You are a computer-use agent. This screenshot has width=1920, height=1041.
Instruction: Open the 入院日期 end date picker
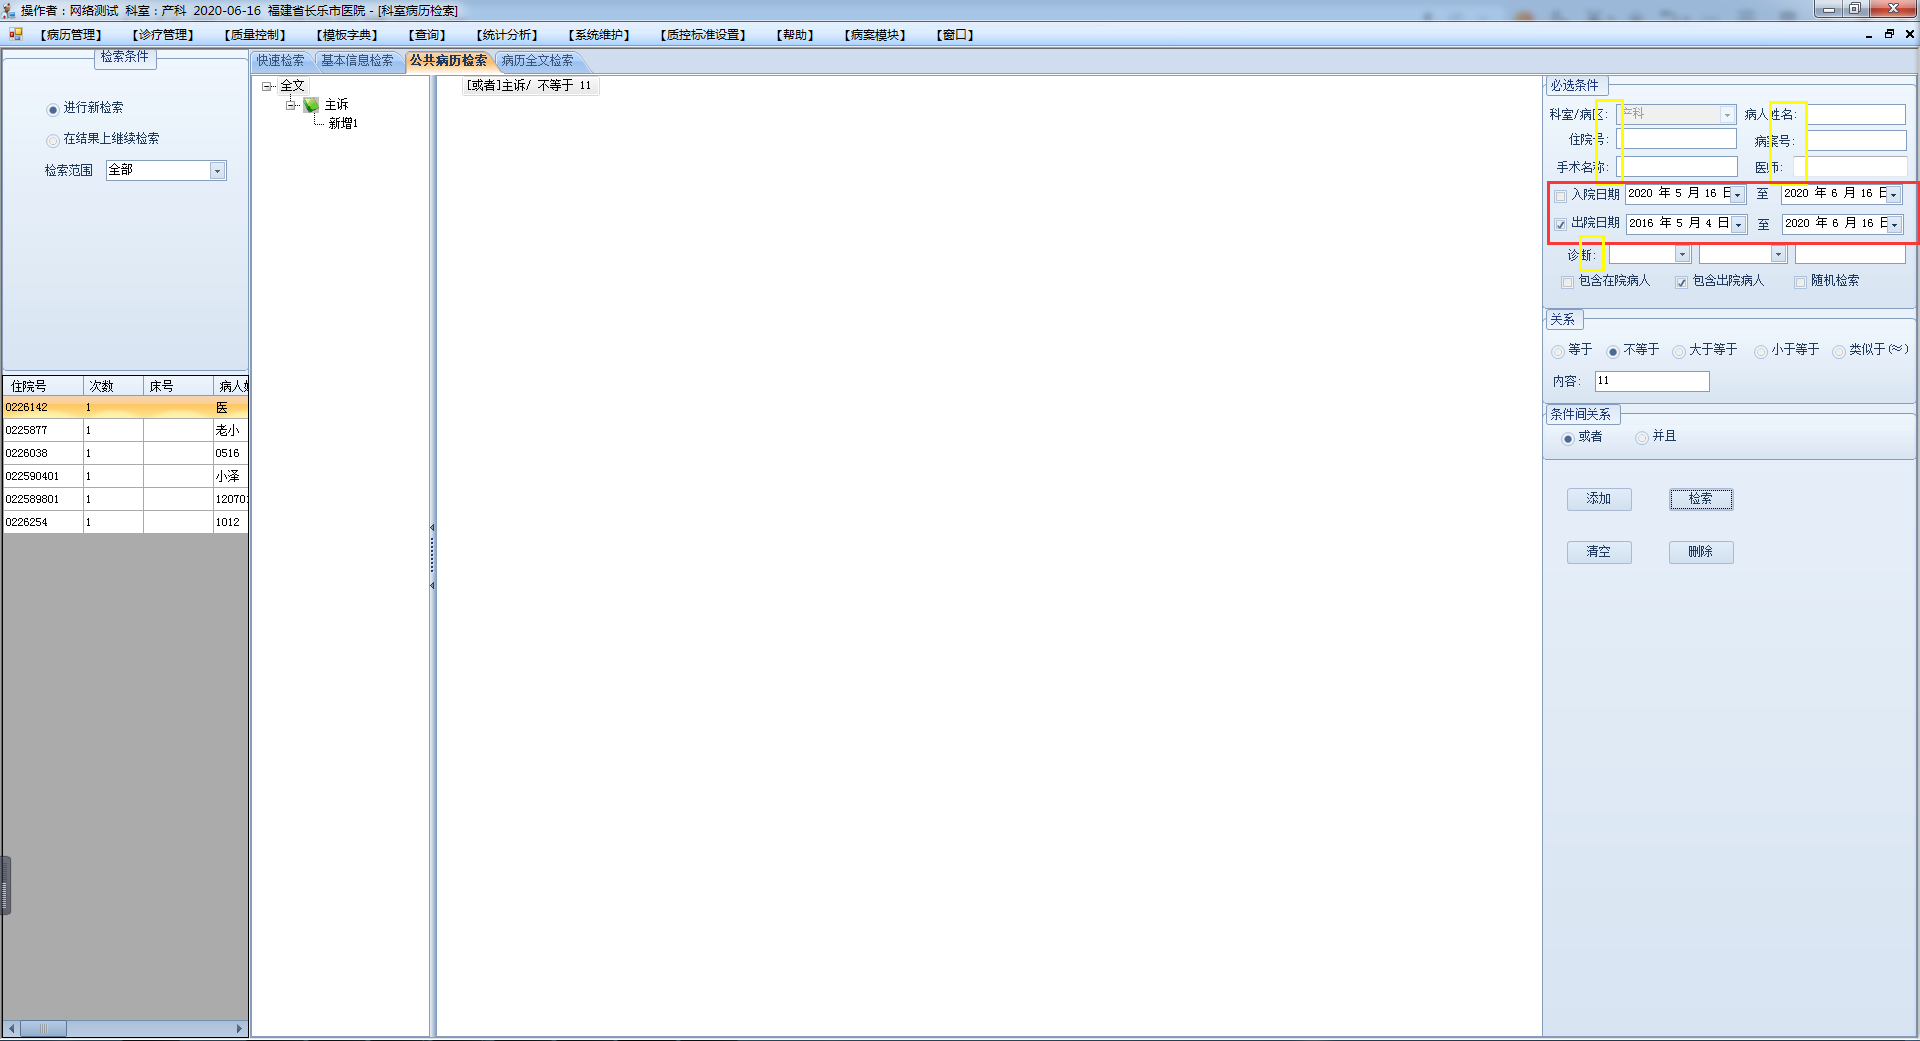tap(1893, 194)
